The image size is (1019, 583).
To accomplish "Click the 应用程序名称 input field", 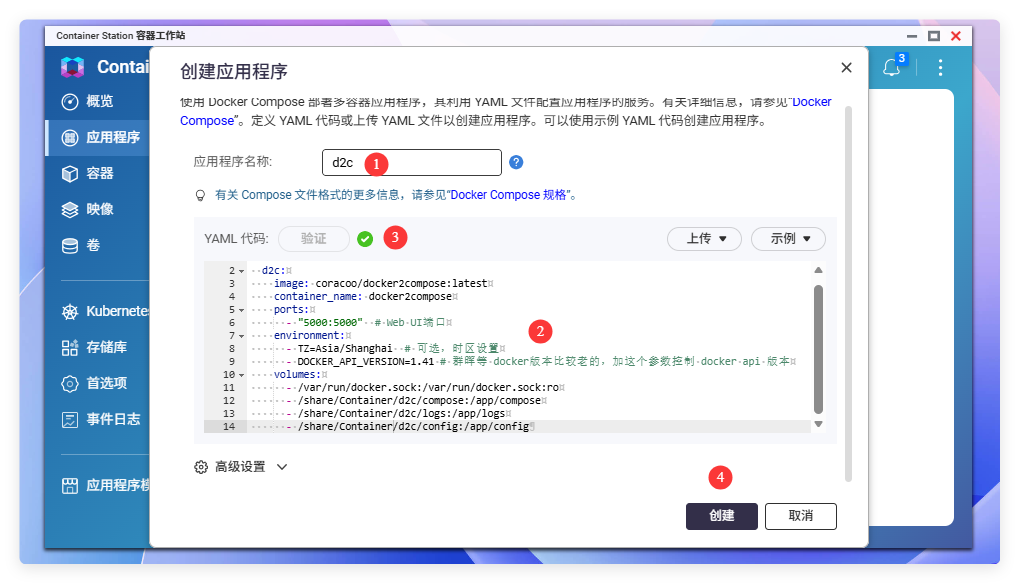I will 411,162.
